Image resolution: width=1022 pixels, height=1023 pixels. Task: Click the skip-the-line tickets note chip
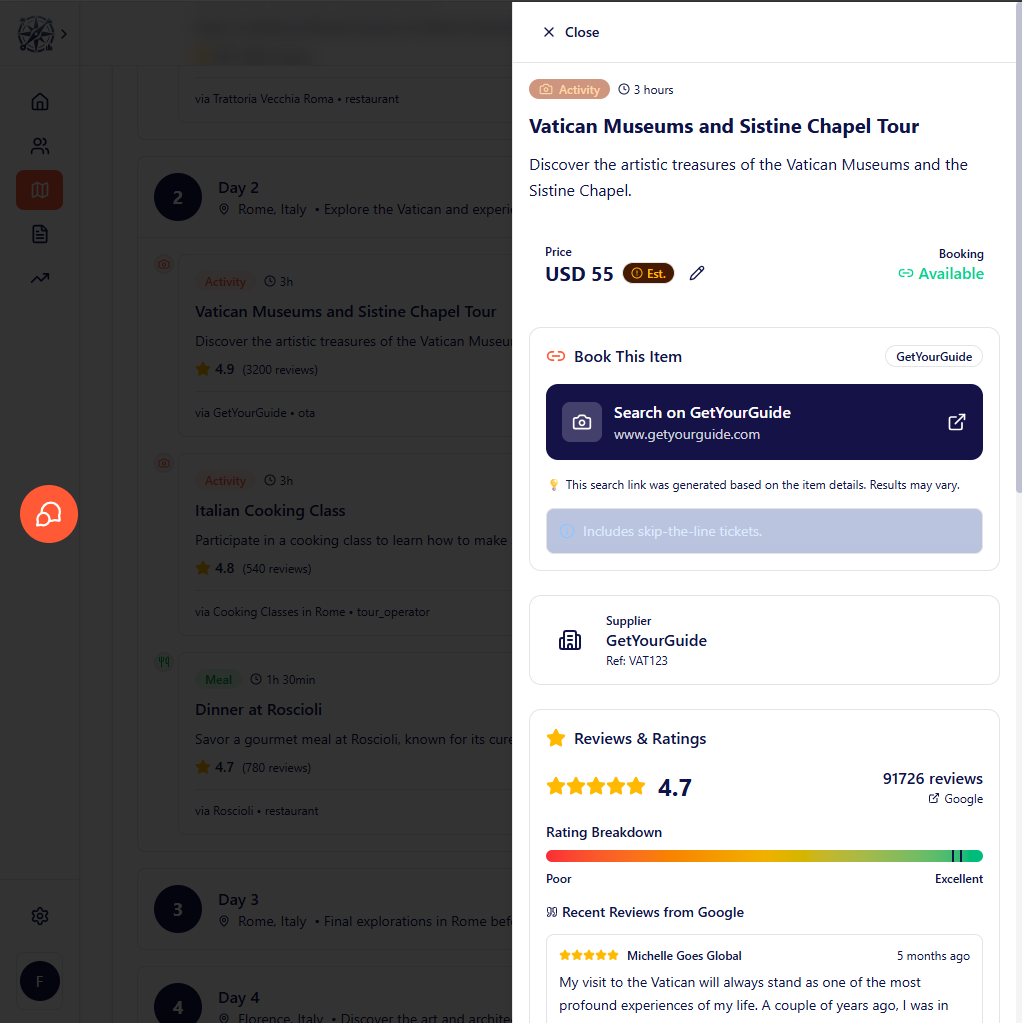[764, 531]
